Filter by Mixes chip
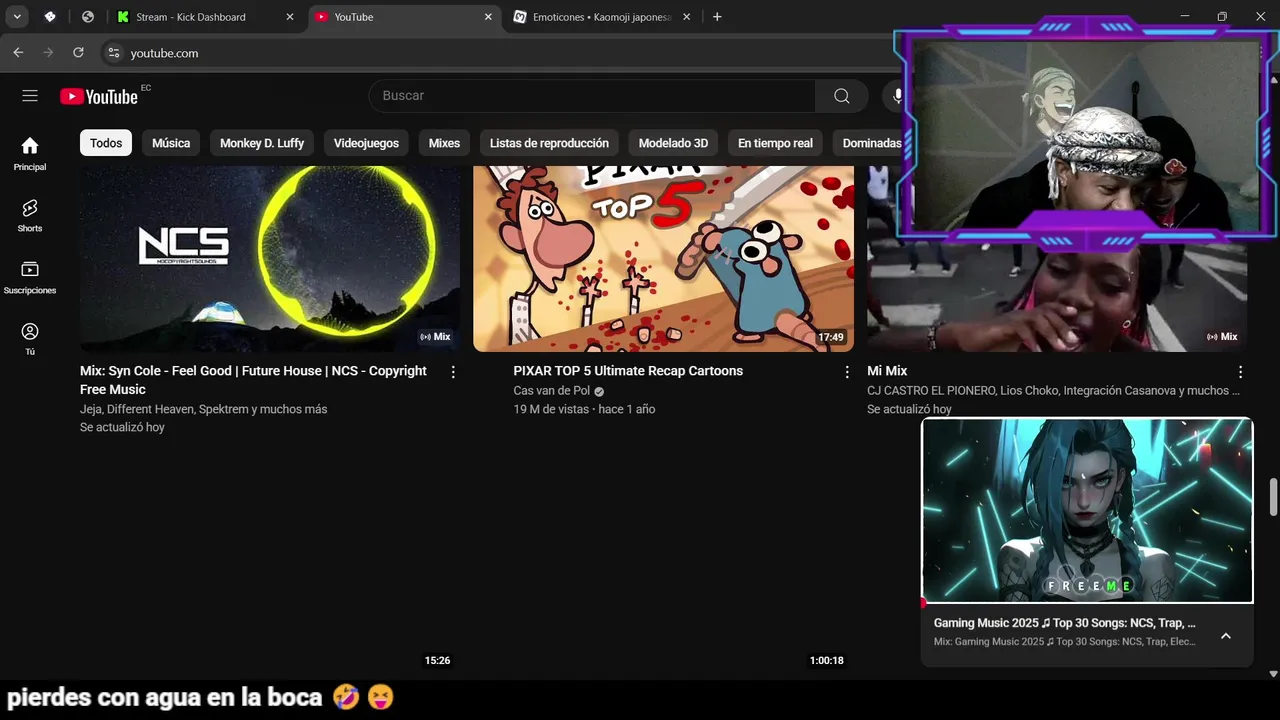 [x=444, y=143]
